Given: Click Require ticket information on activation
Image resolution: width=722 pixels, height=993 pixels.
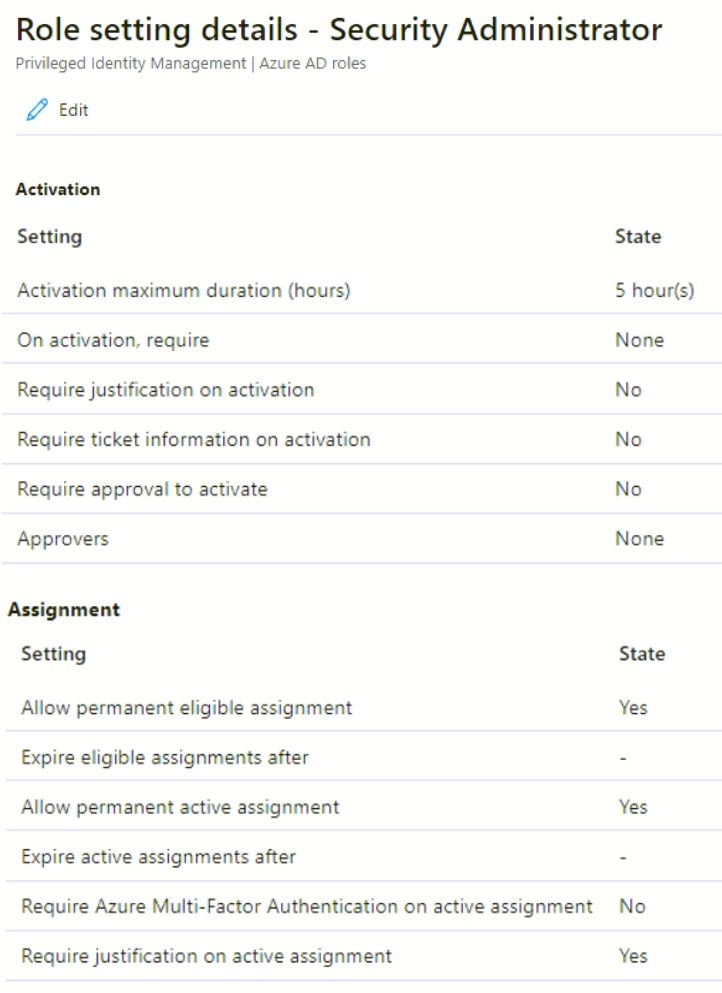Looking at the screenshot, I should [x=193, y=439].
